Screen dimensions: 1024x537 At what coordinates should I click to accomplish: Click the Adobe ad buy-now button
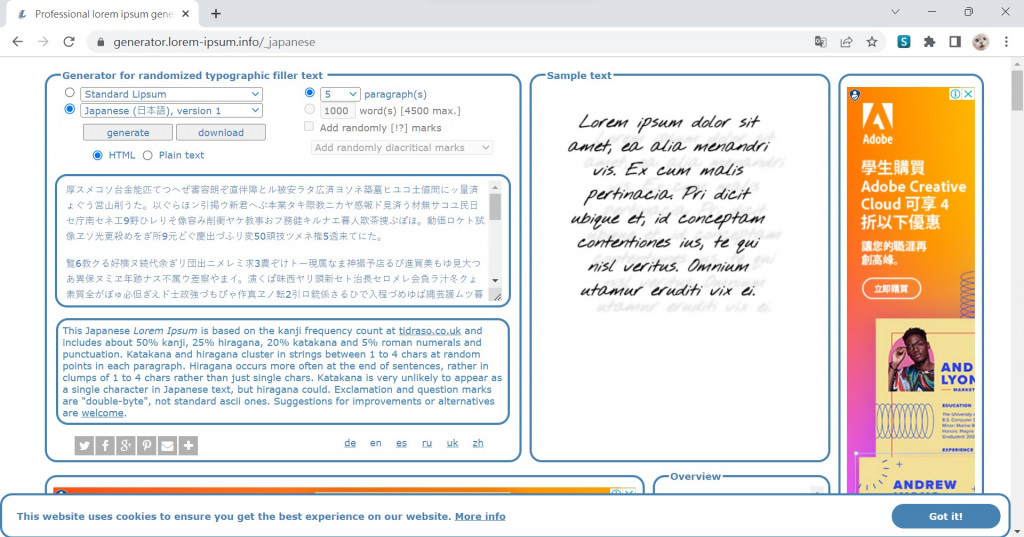pos(891,288)
